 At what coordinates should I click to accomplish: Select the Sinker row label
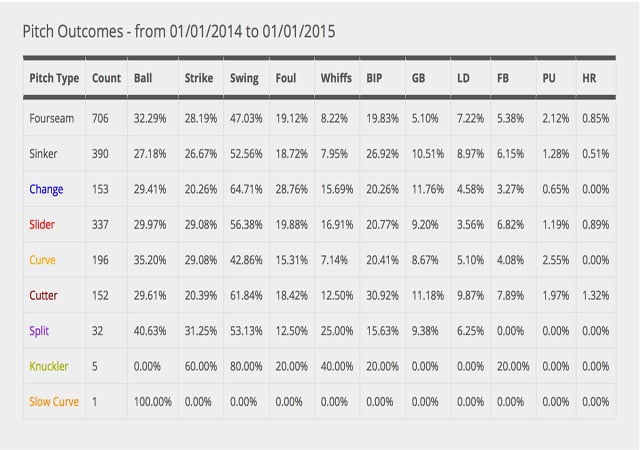coord(45,155)
